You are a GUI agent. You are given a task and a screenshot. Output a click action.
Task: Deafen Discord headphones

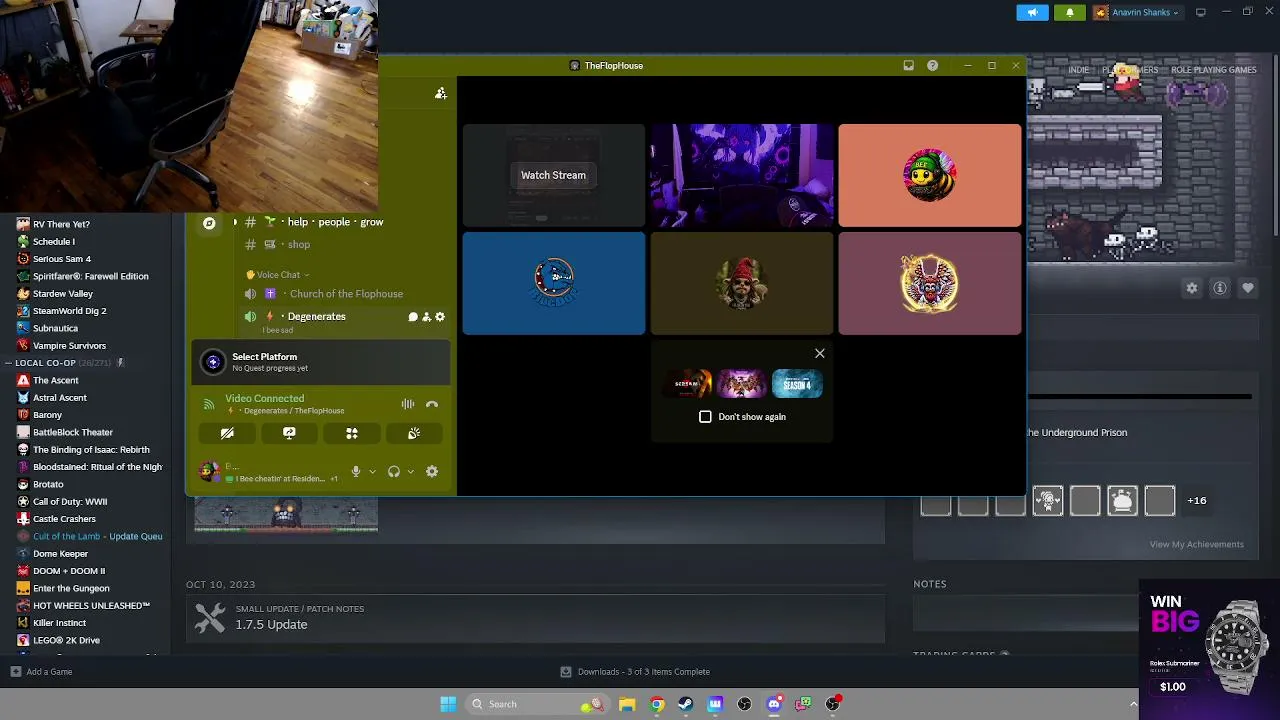[394, 472]
